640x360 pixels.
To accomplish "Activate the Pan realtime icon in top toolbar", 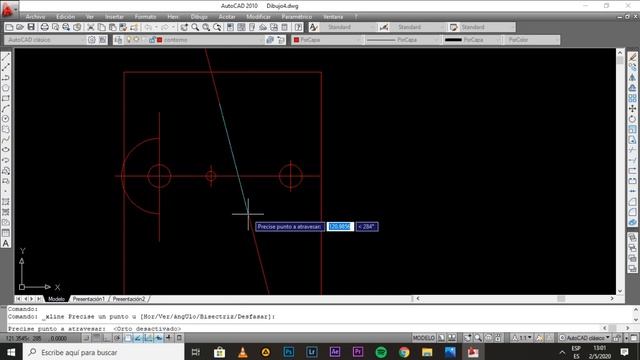I will (x=184, y=27).
